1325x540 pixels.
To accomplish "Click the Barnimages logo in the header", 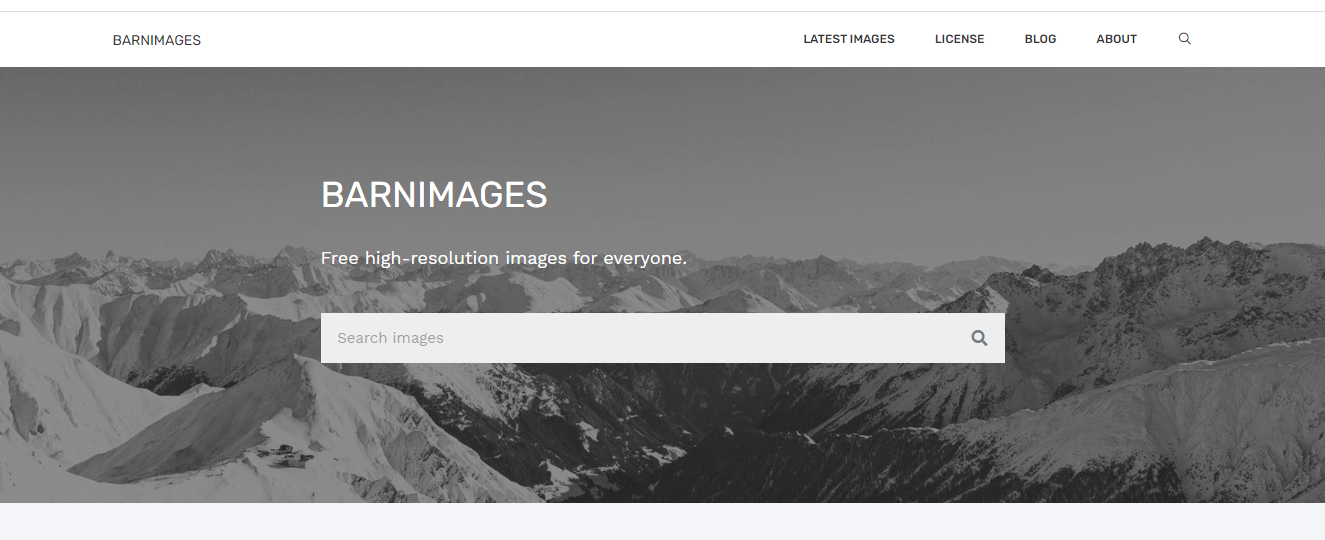I will 157,40.
